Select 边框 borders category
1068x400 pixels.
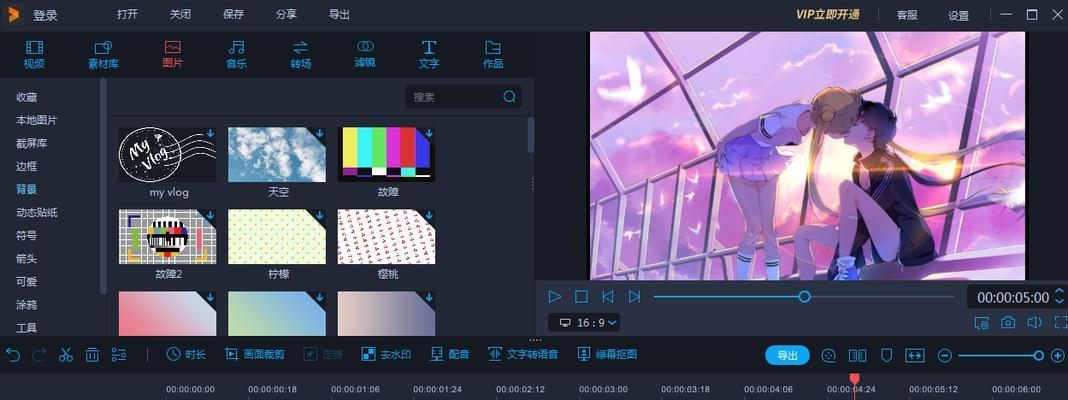[27, 166]
